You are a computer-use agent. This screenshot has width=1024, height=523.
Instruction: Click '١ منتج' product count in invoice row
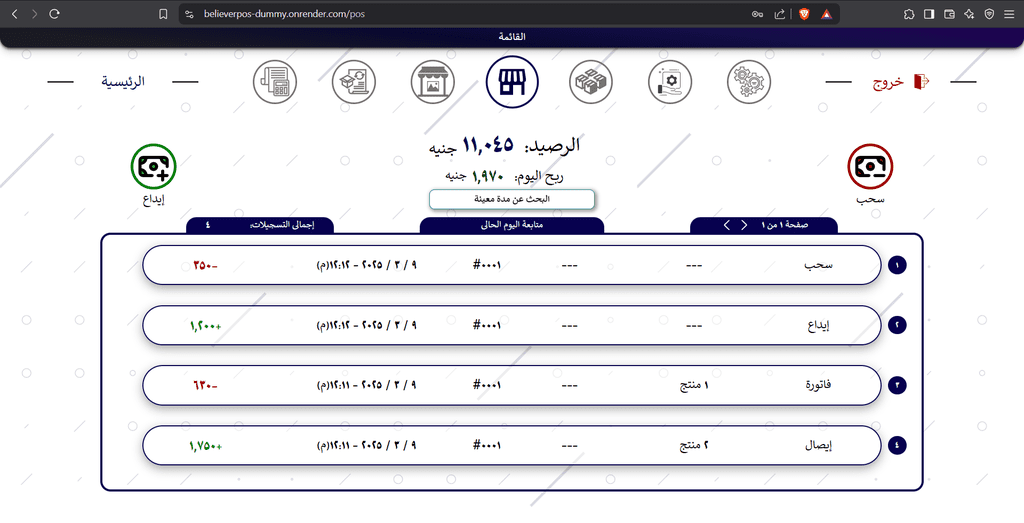pyautogui.click(x=694, y=385)
